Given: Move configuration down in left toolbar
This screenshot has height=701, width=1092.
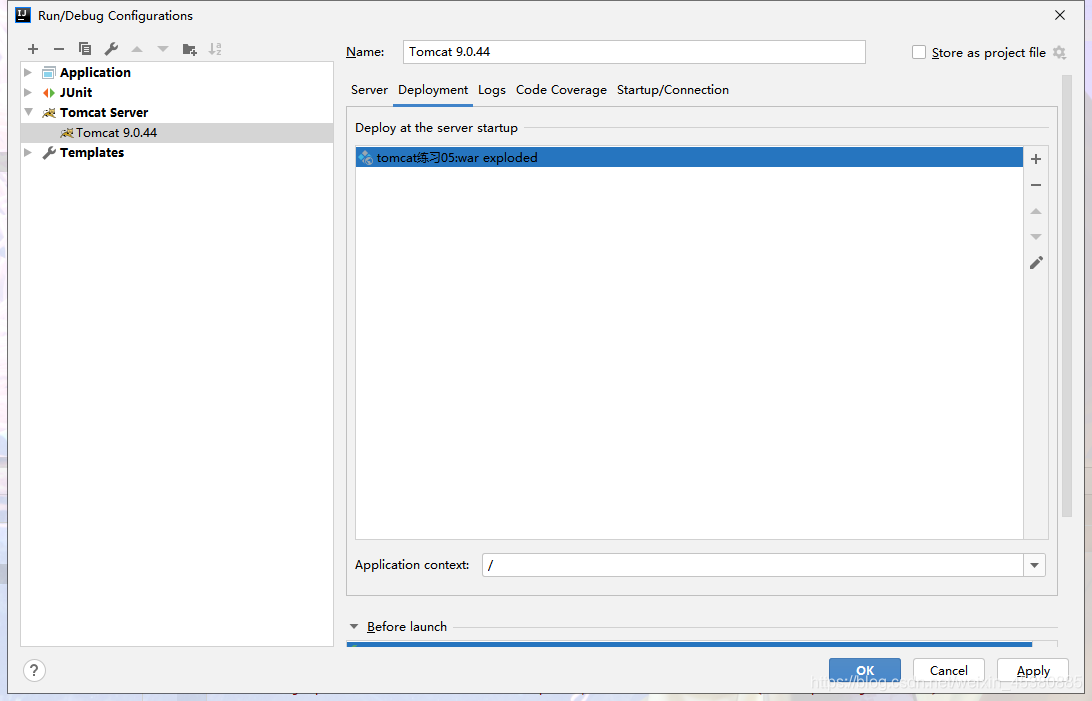Looking at the screenshot, I should coord(163,49).
